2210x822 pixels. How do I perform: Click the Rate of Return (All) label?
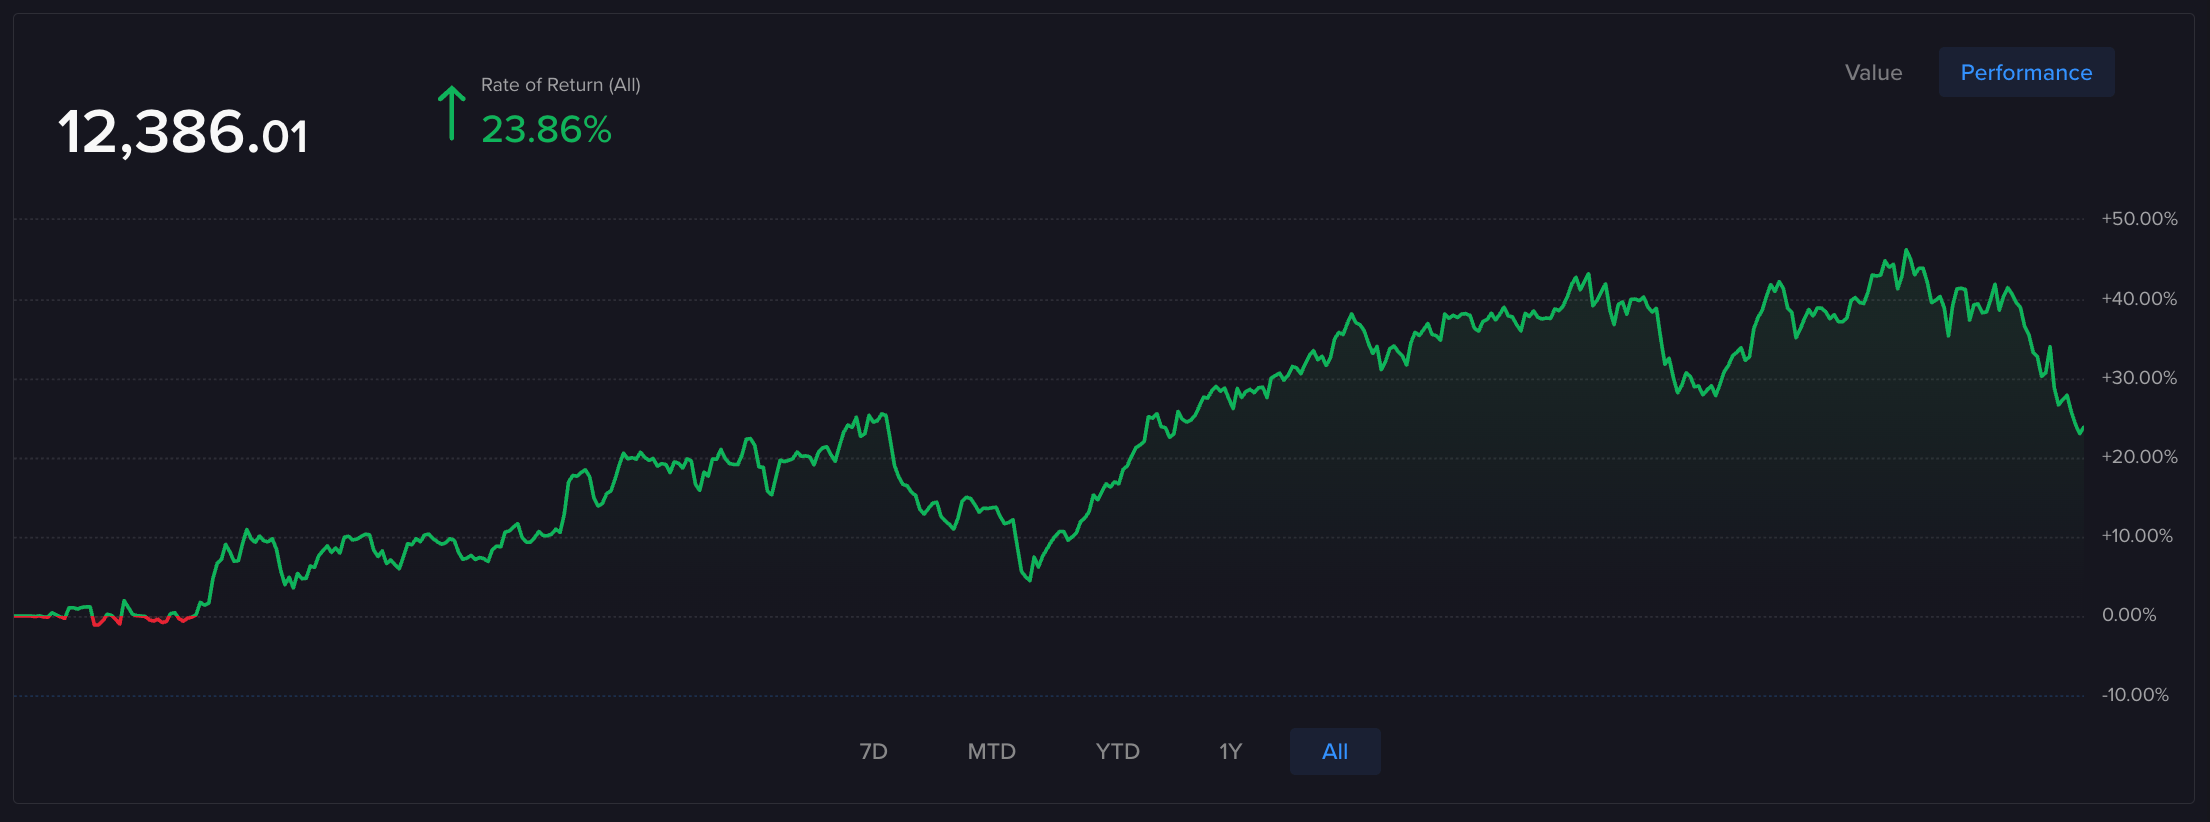tap(560, 85)
